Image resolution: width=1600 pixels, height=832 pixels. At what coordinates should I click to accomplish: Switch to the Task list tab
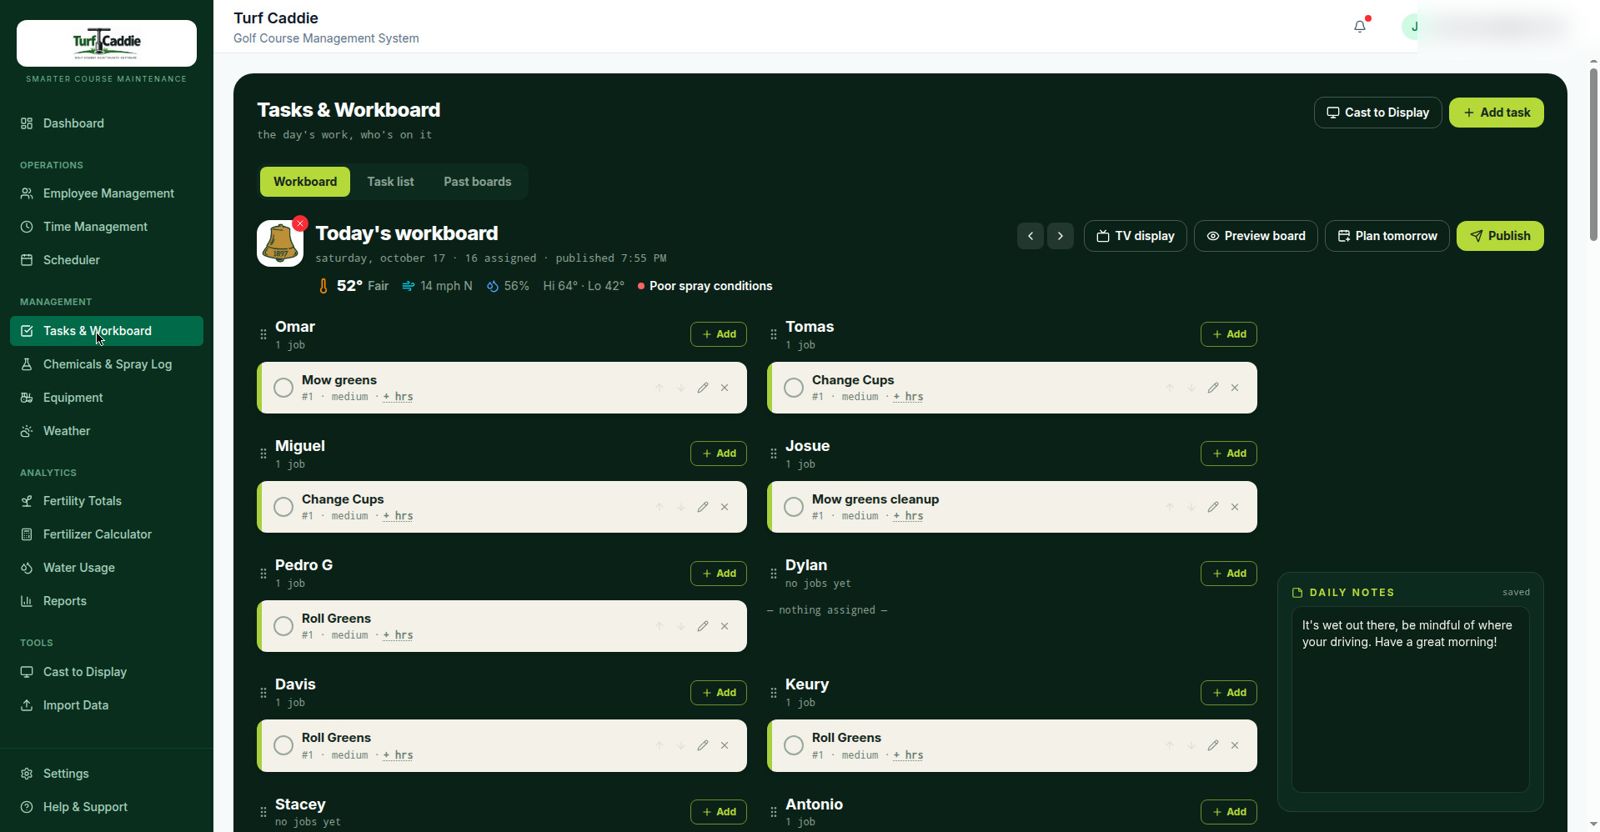390,182
